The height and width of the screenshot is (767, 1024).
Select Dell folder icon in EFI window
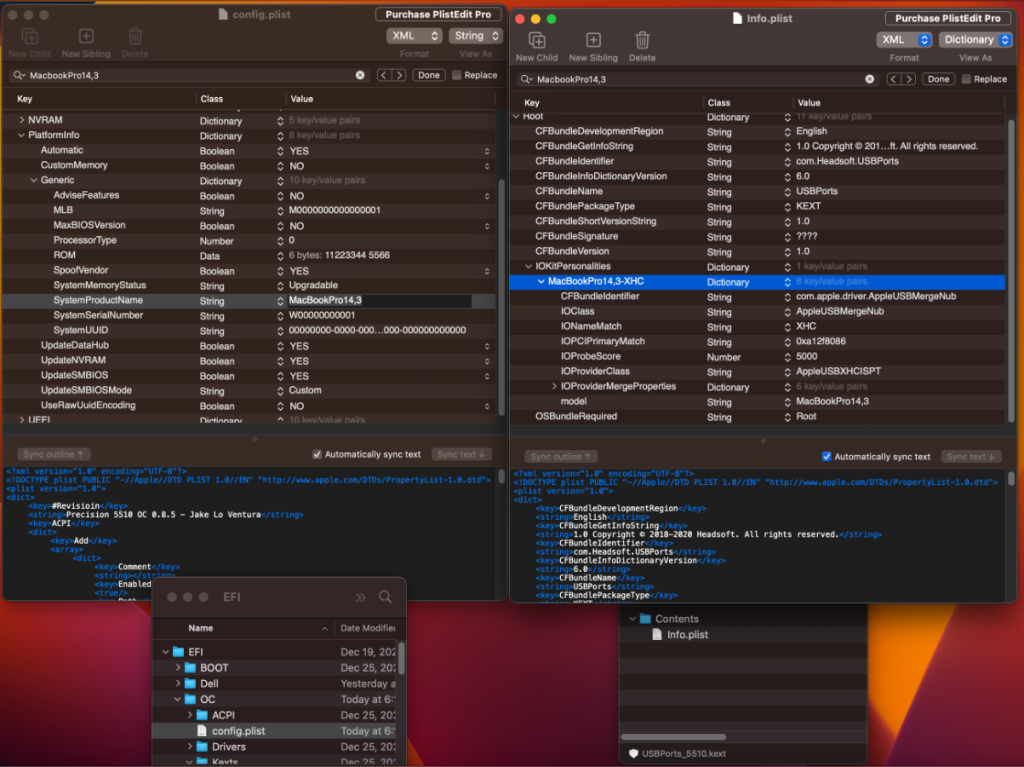(190, 683)
